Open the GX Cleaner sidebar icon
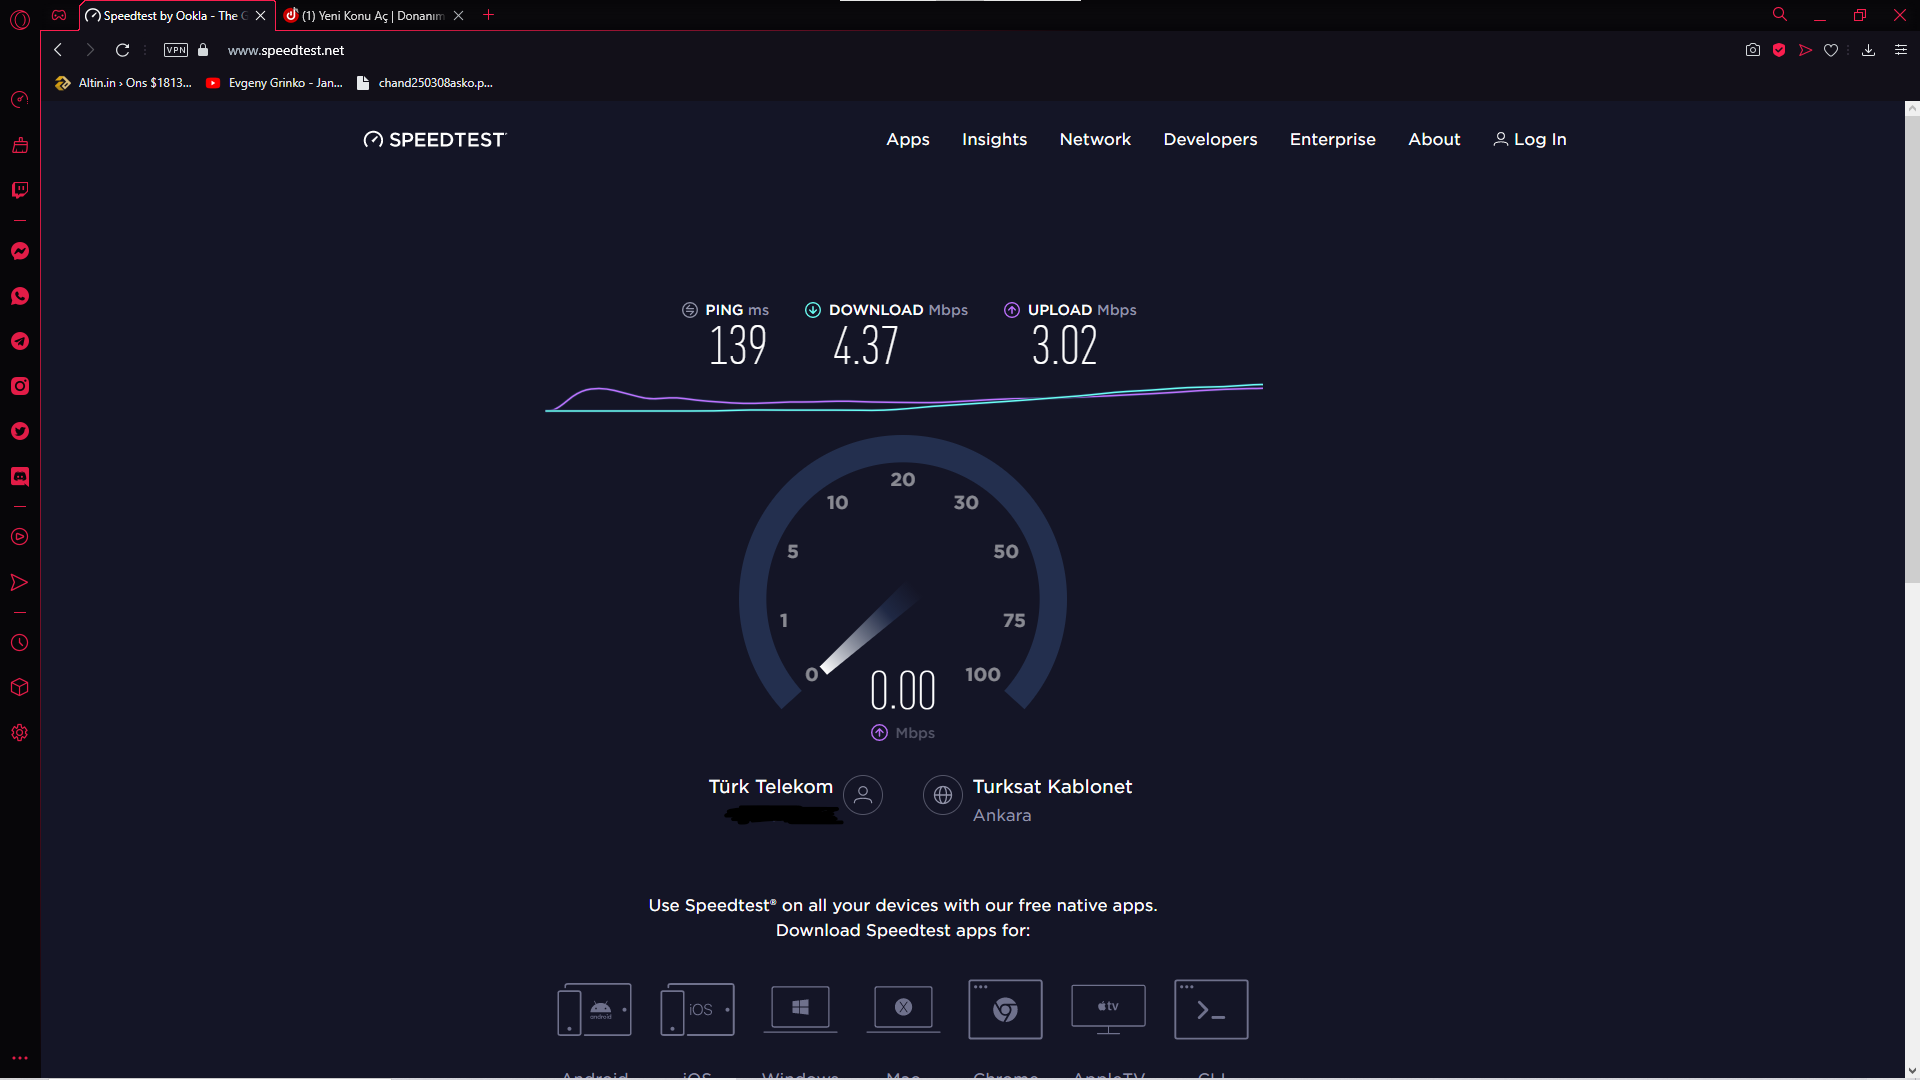 20,145
